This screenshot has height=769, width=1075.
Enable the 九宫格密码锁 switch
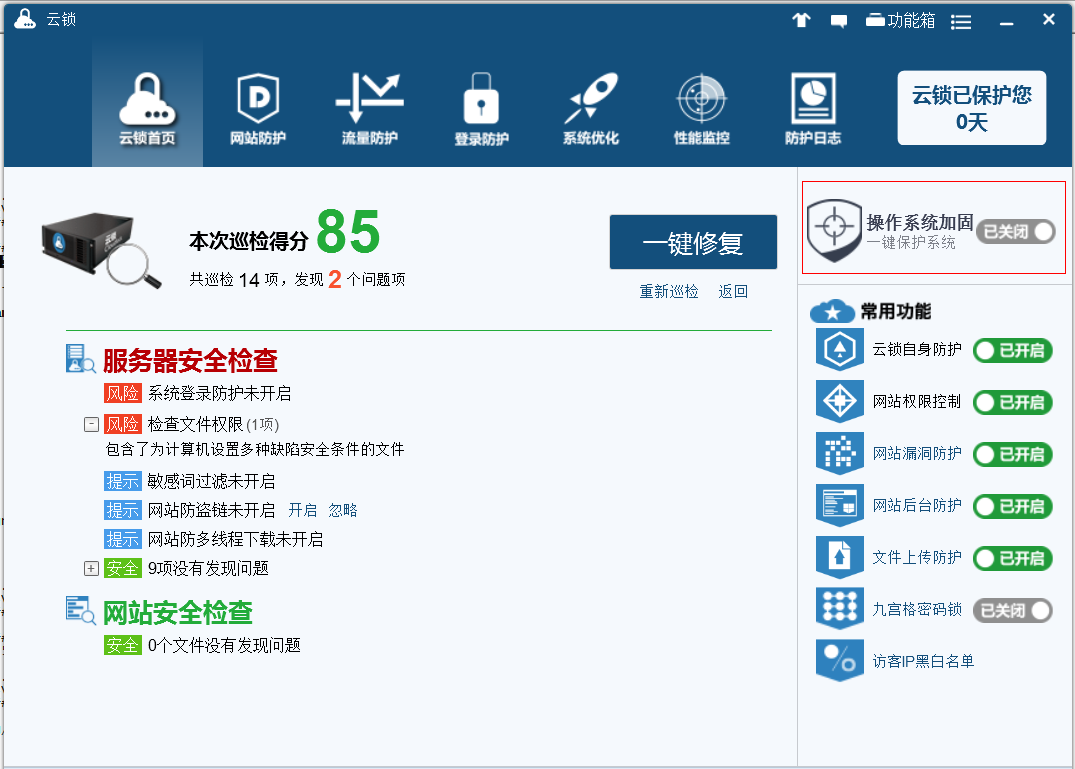(x=1013, y=610)
